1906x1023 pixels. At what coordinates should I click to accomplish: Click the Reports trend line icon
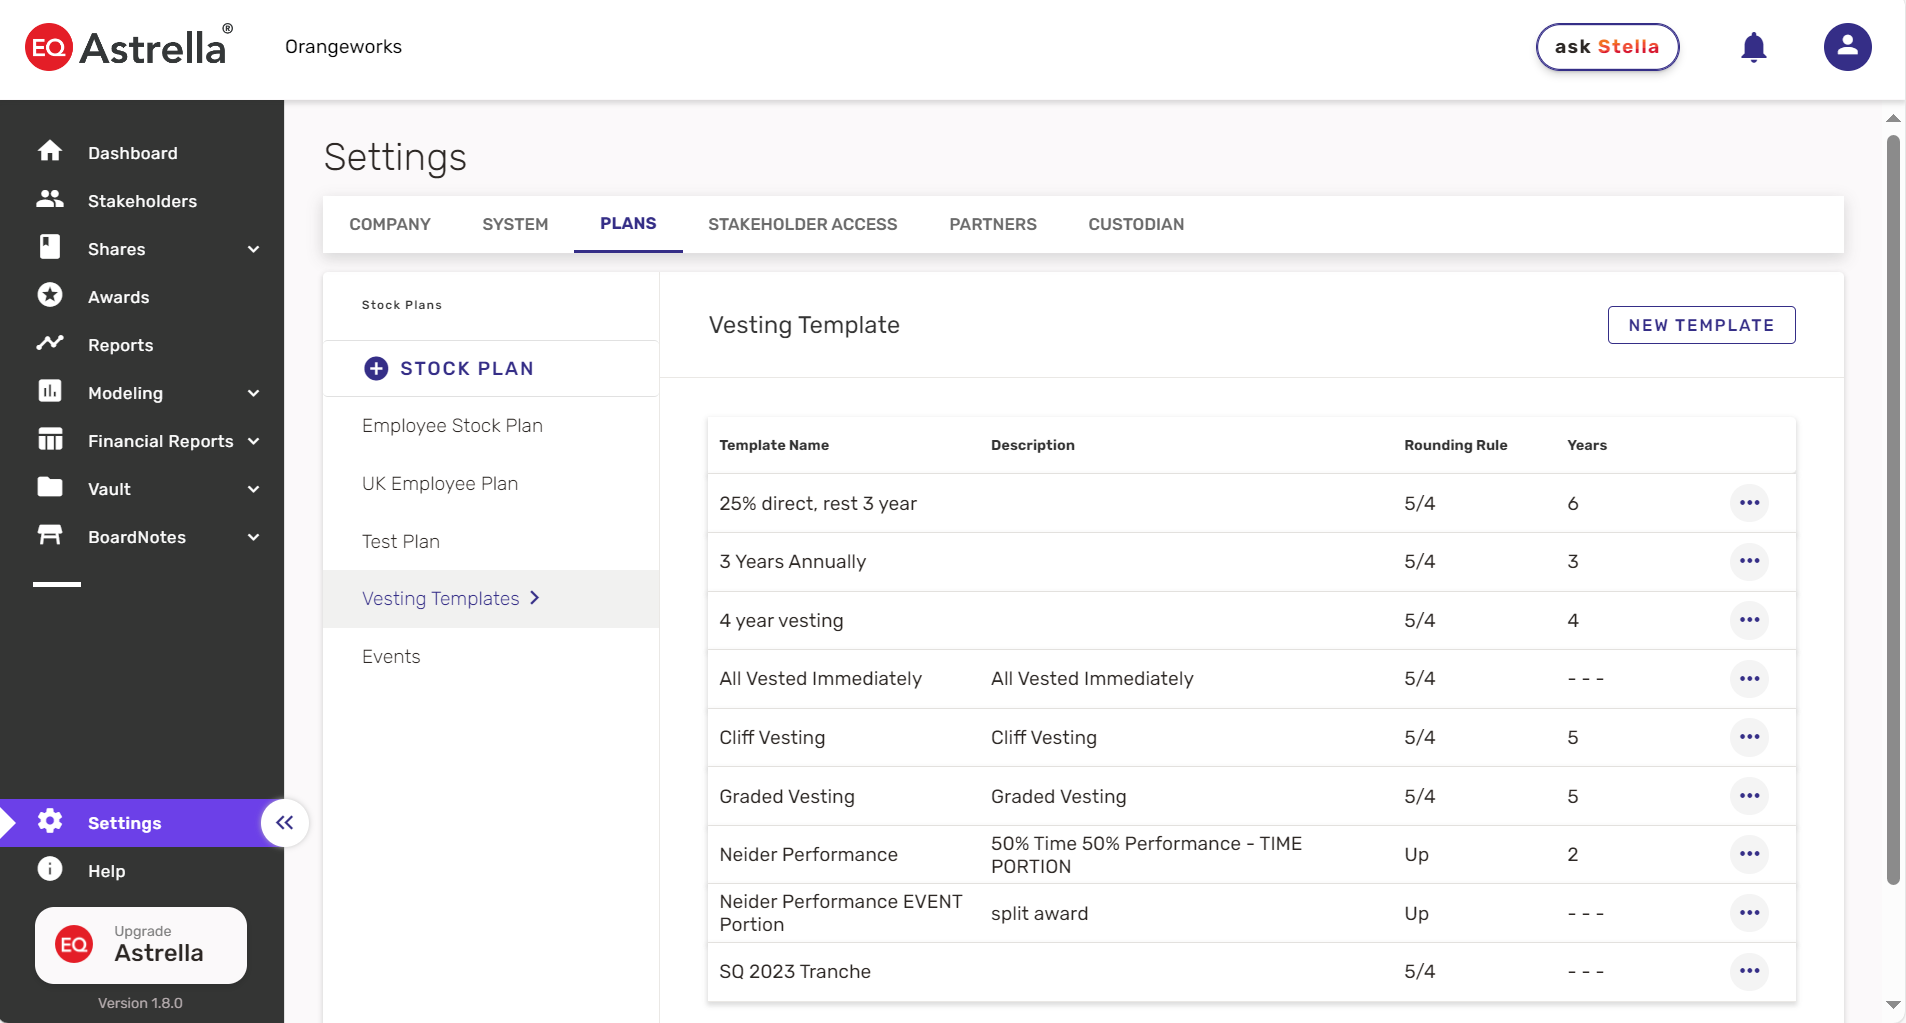point(50,343)
